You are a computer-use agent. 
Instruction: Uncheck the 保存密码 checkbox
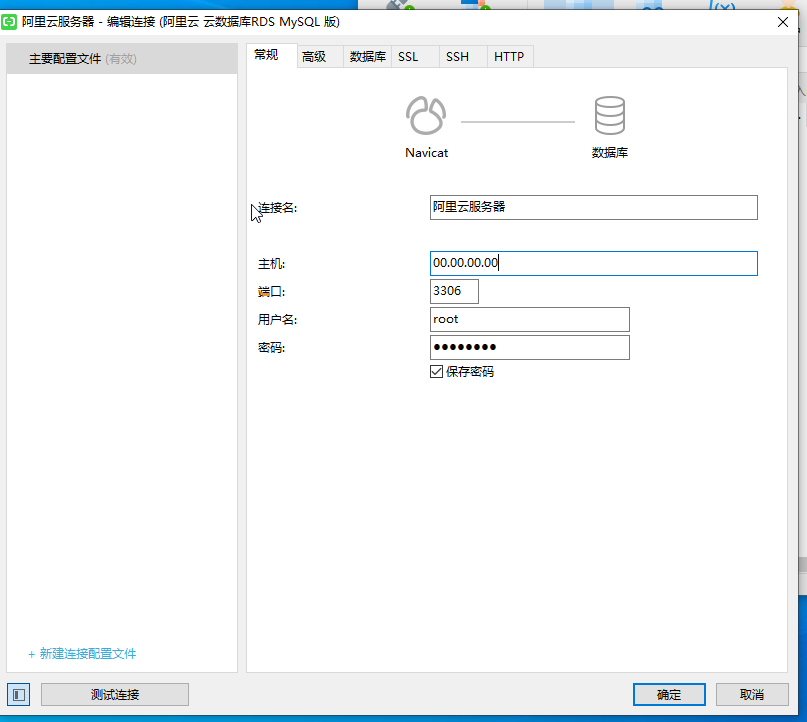click(x=436, y=372)
